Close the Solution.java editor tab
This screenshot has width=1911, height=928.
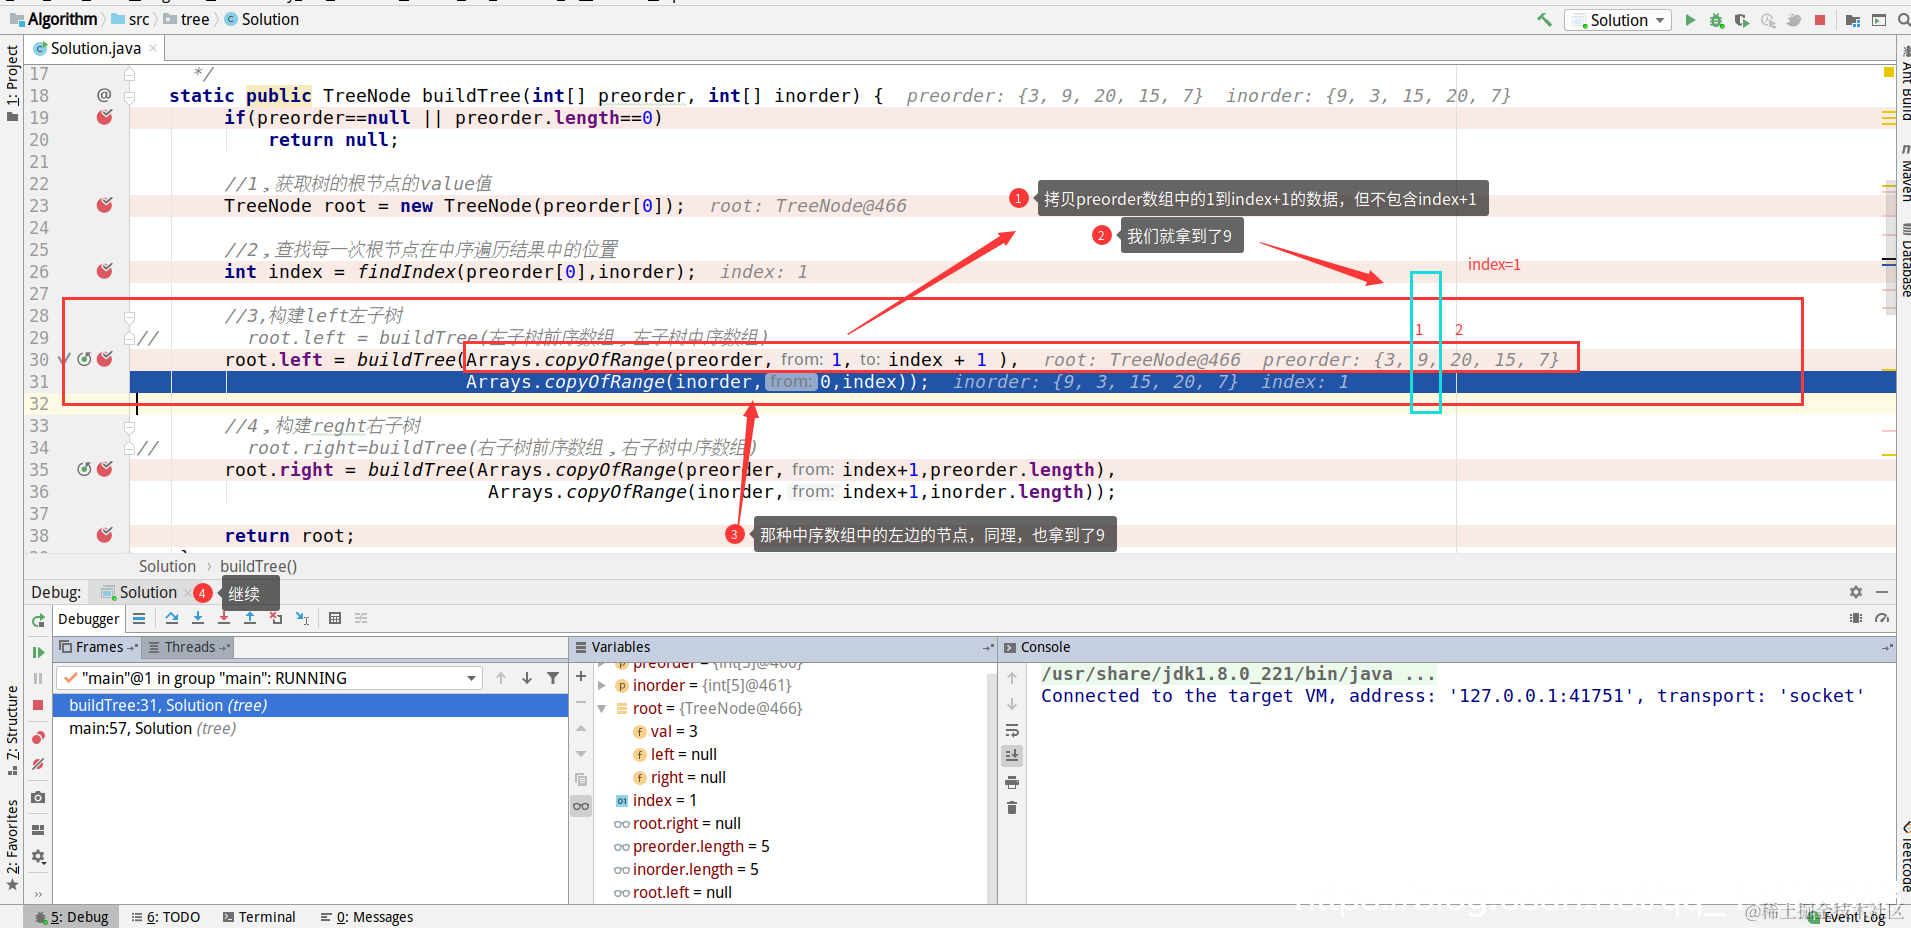tap(153, 48)
